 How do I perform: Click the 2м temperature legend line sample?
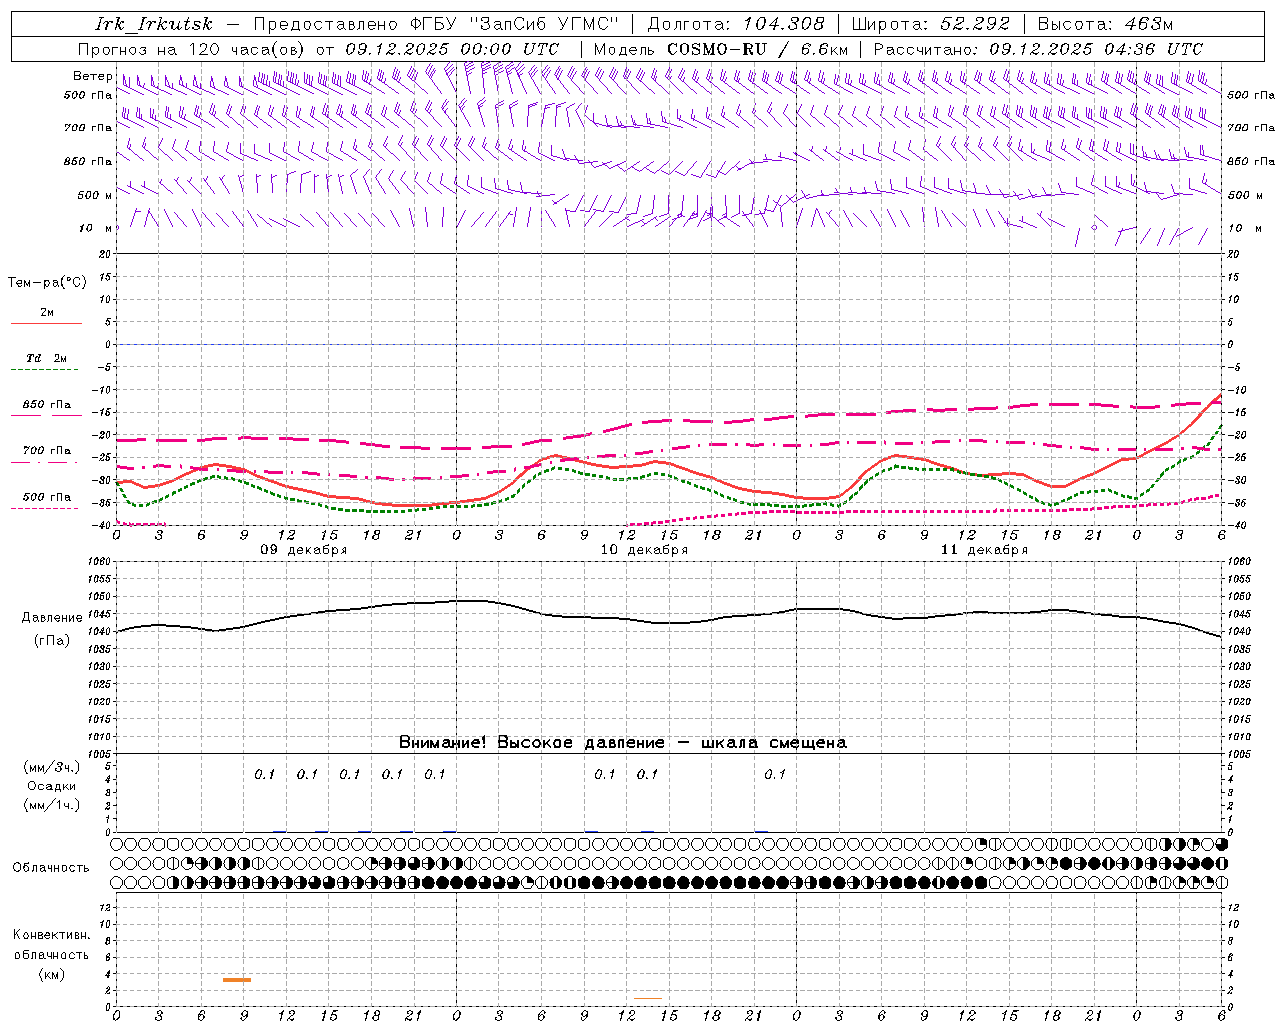(x=46, y=323)
